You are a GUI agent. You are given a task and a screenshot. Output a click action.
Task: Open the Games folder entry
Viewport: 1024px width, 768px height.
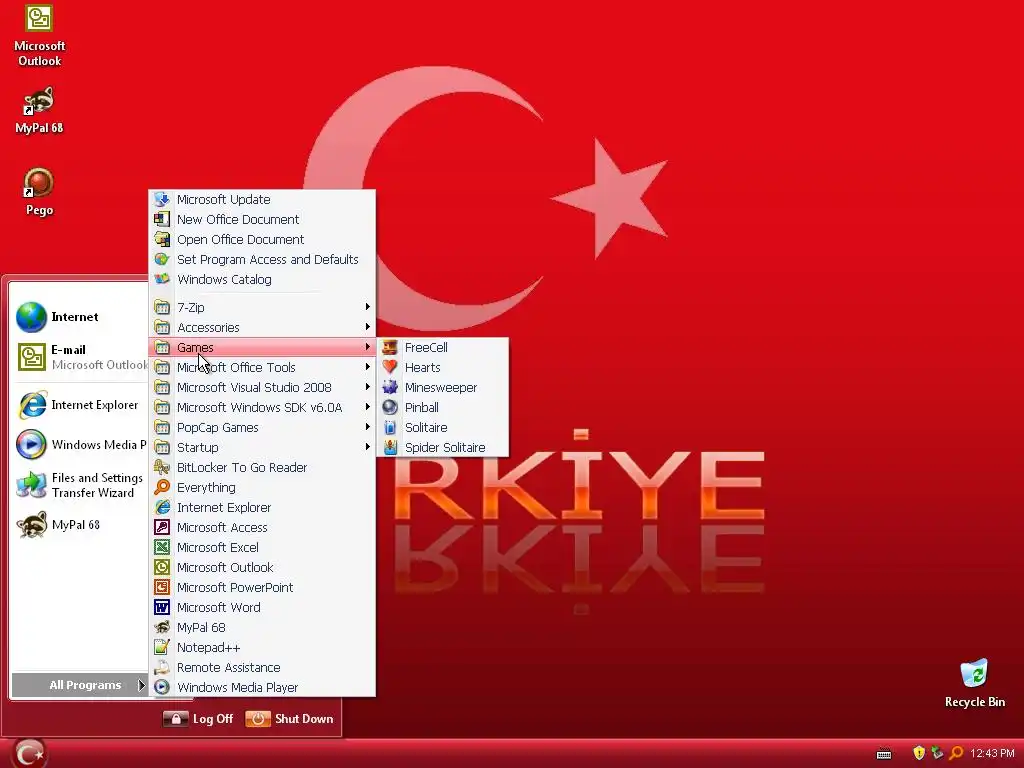pos(262,347)
